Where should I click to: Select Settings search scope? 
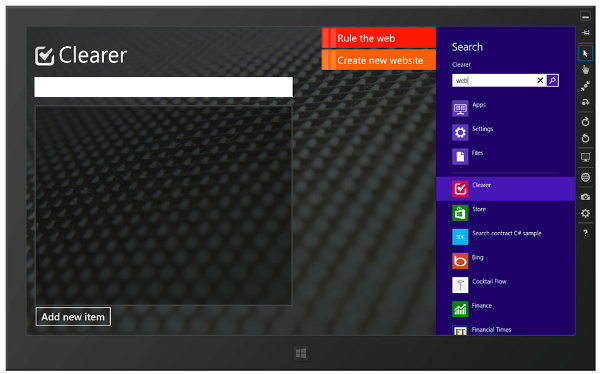tap(505, 133)
